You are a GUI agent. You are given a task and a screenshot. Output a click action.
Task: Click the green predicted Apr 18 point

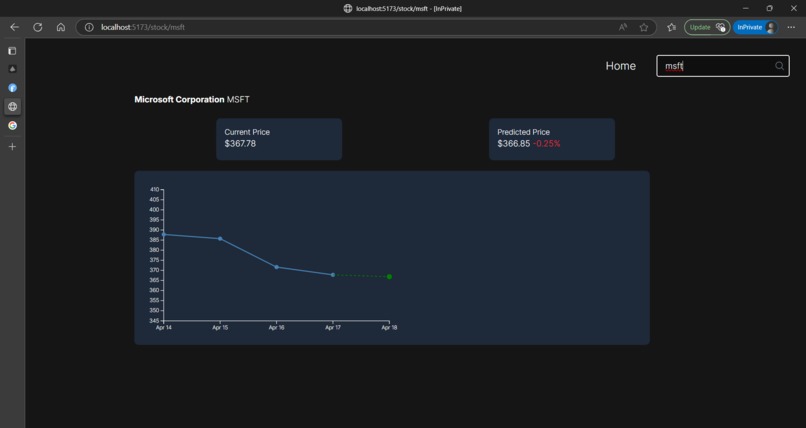coord(389,277)
